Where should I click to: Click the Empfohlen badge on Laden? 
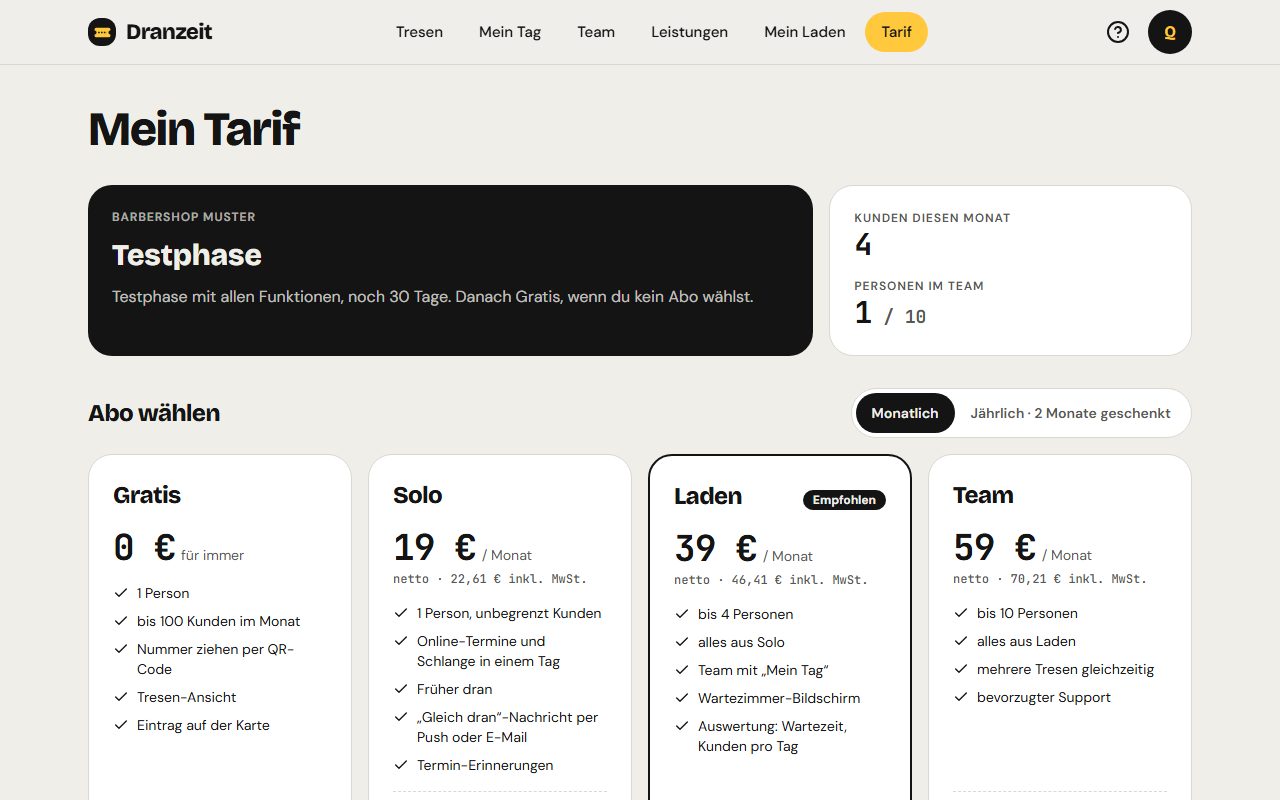[844, 500]
